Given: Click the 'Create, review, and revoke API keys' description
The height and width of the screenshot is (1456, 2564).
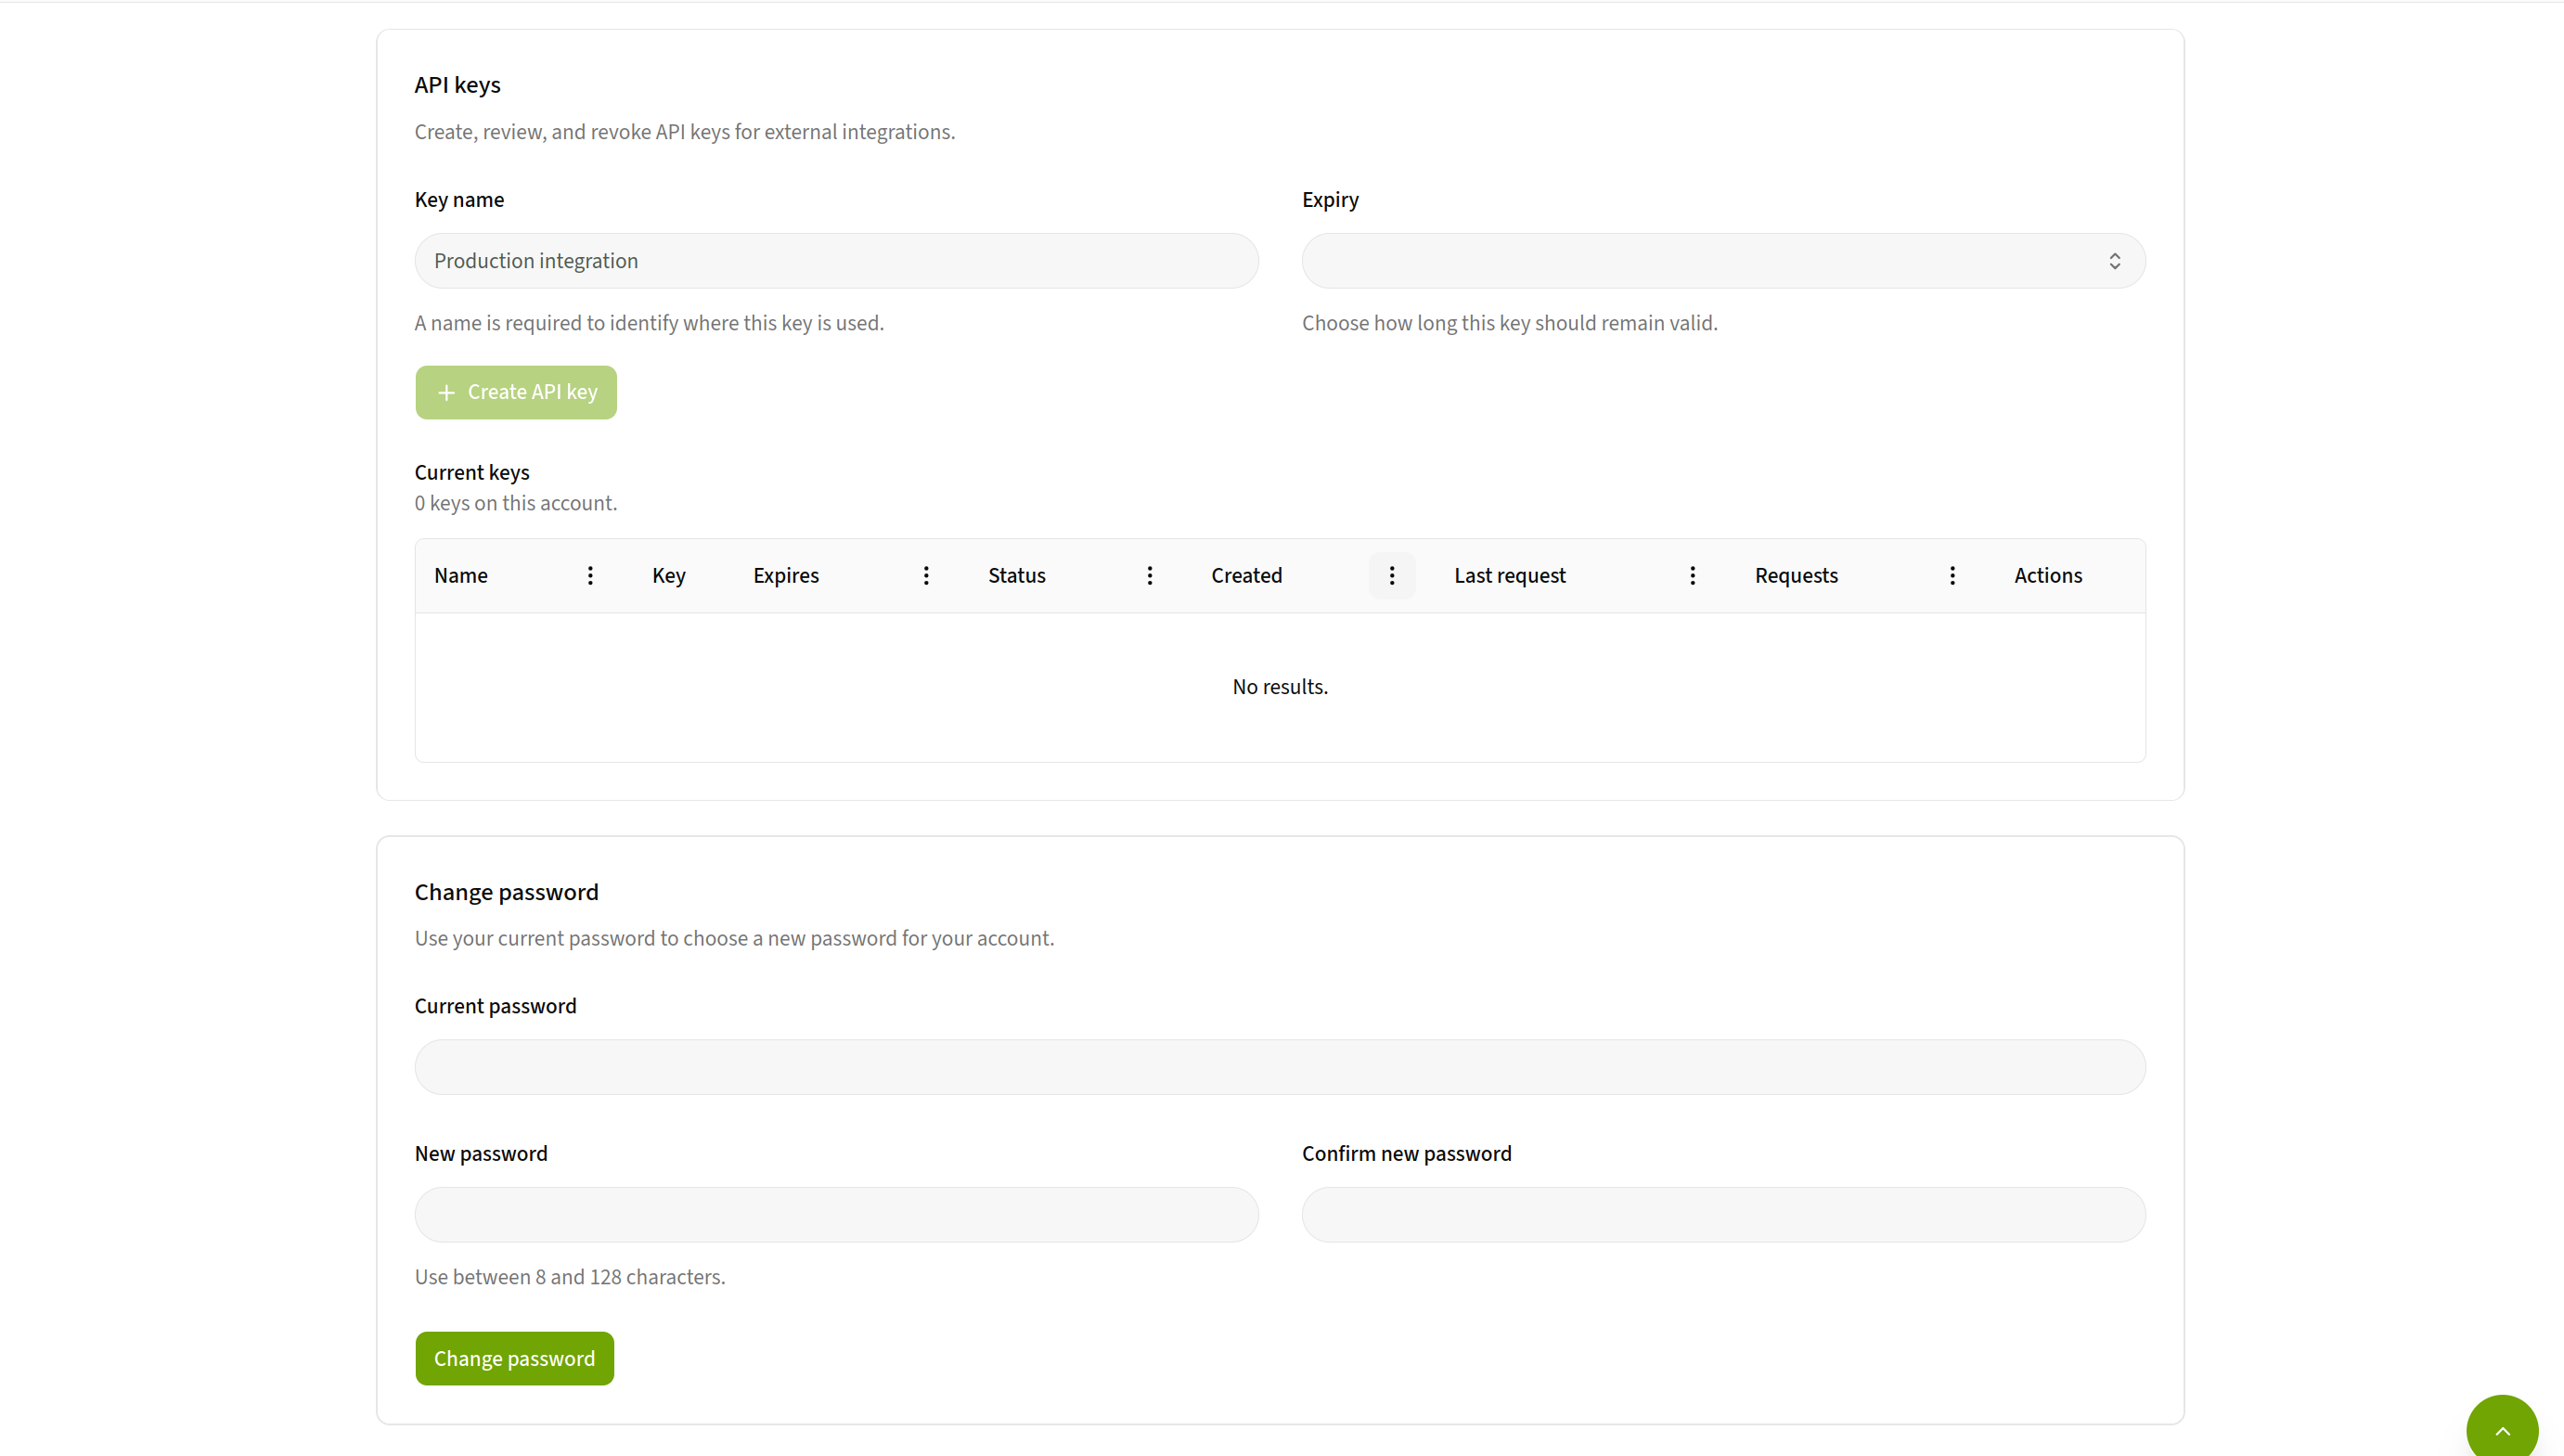Looking at the screenshot, I should 685,132.
